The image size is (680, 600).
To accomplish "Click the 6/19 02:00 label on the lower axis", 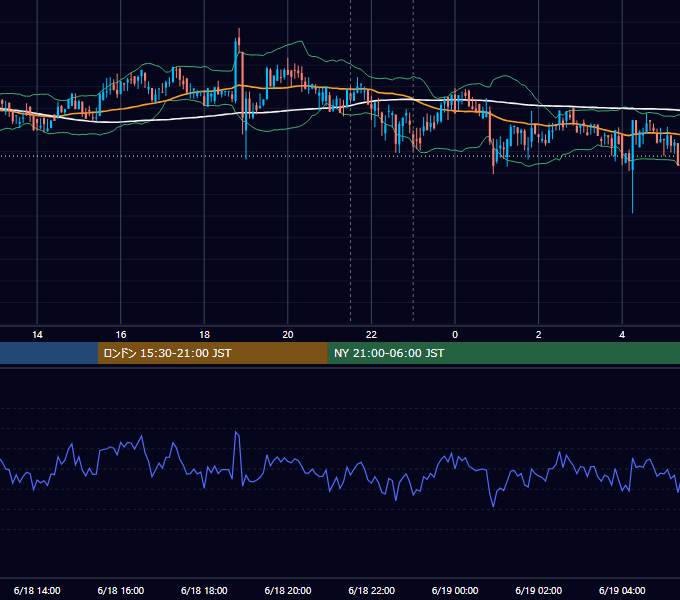I will point(538,590).
